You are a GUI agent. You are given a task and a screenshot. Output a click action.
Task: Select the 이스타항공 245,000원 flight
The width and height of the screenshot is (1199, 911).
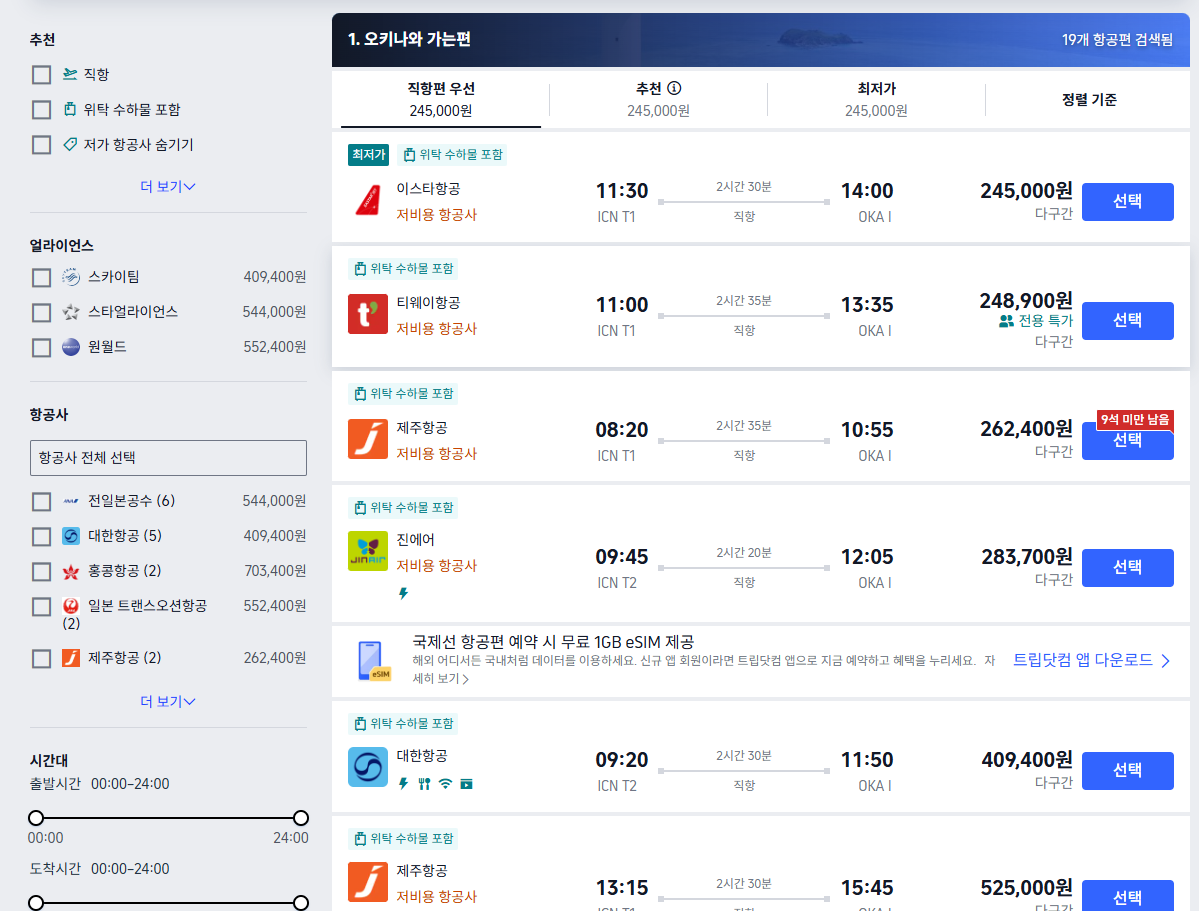pos(1128,202)
